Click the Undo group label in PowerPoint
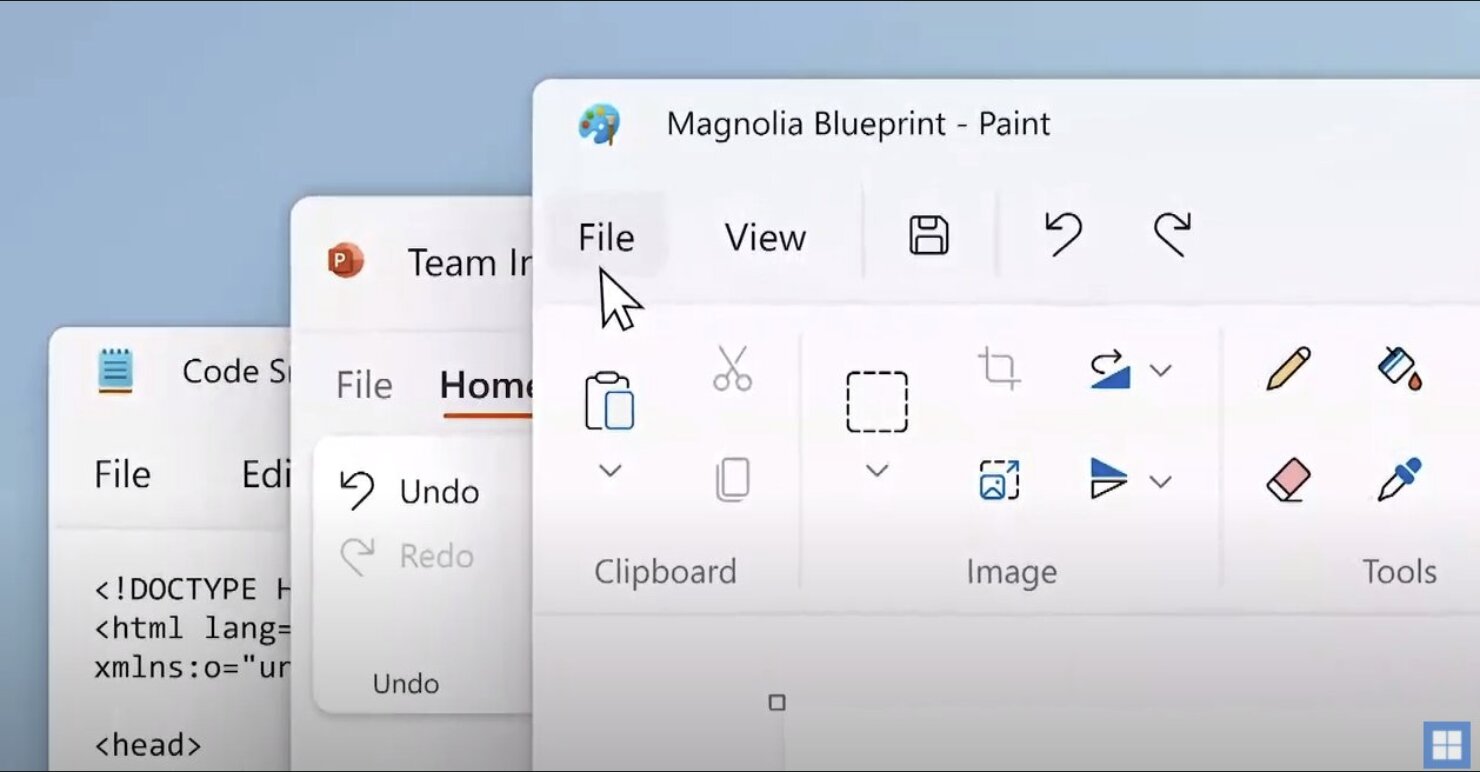This screenshot has width=1480, height=772. coord(406,684)
